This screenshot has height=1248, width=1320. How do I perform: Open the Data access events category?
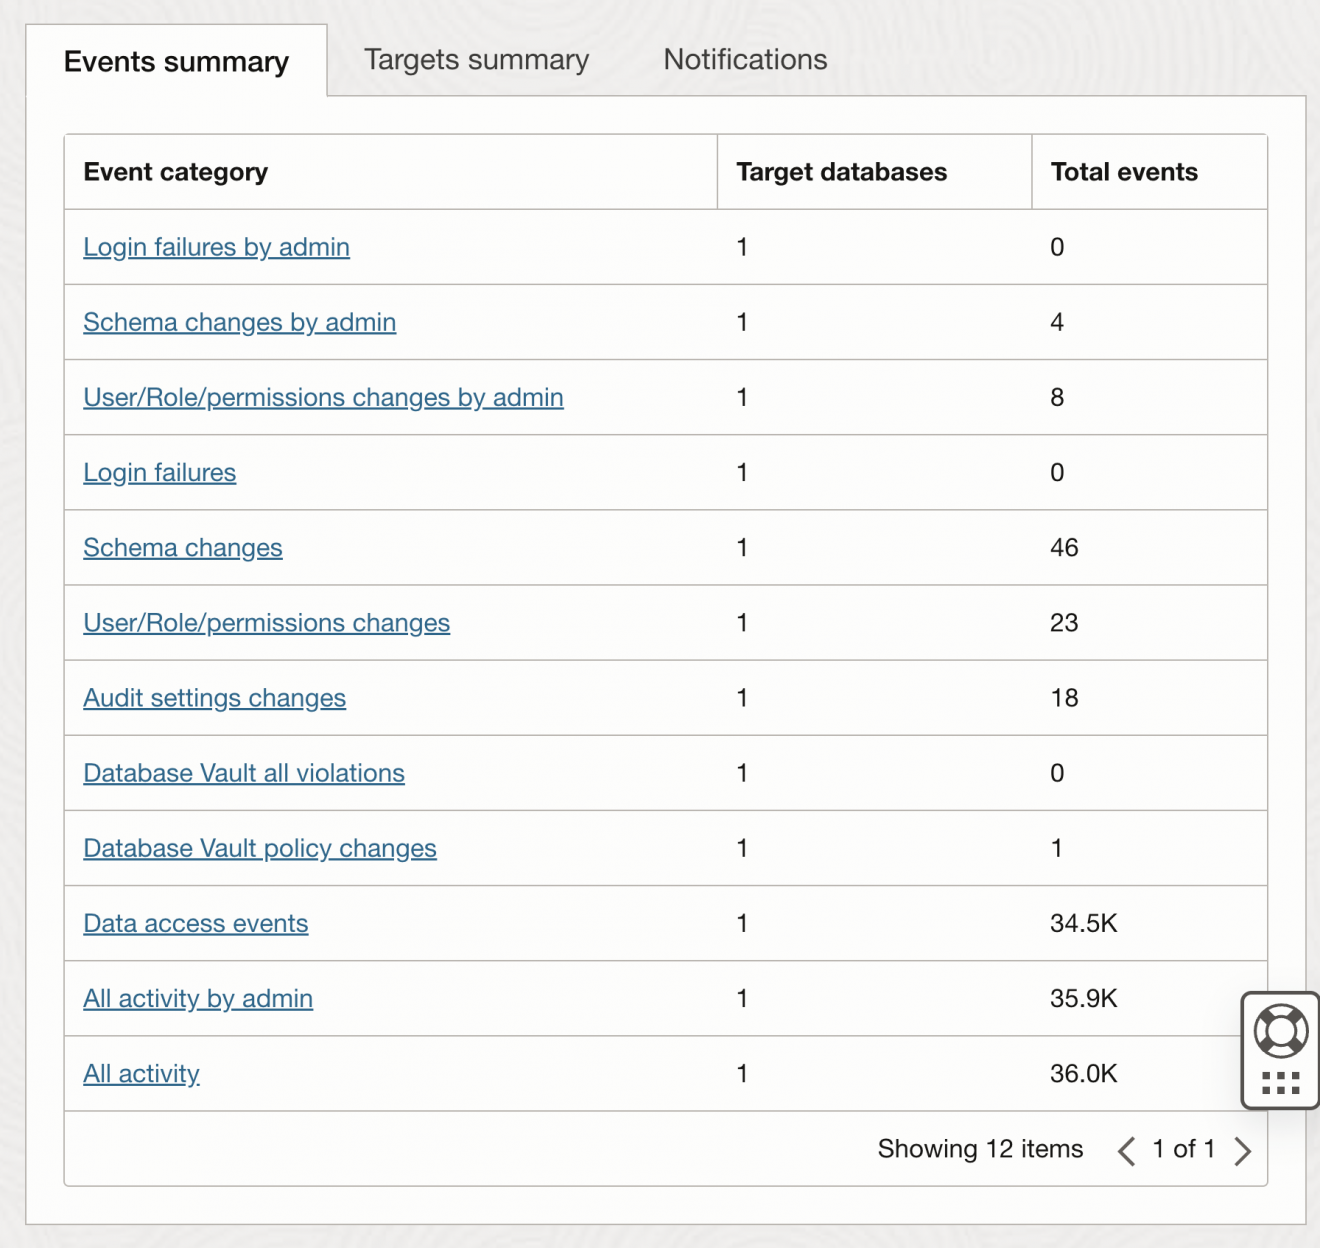point(195,923)
